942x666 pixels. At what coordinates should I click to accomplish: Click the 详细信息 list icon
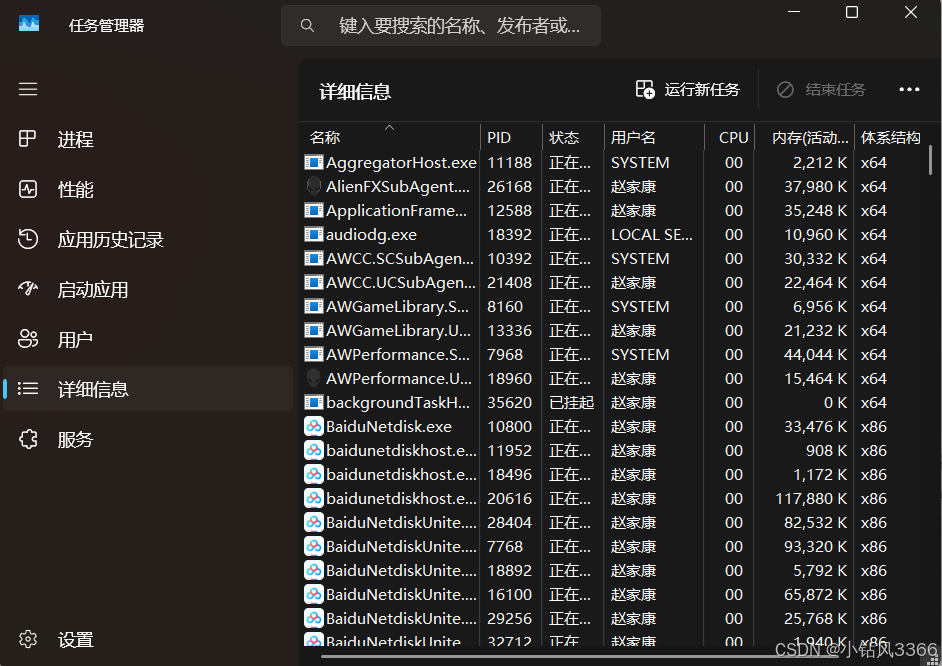pyautogui.click(x=28, y=389)
